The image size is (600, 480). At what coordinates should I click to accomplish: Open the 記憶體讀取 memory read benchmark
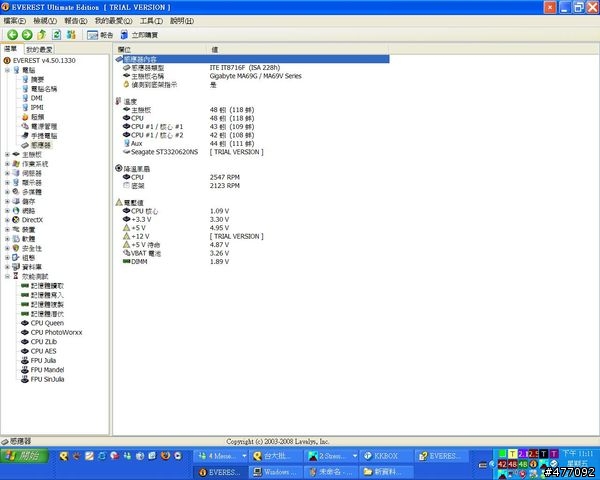[x=42, y=286]
